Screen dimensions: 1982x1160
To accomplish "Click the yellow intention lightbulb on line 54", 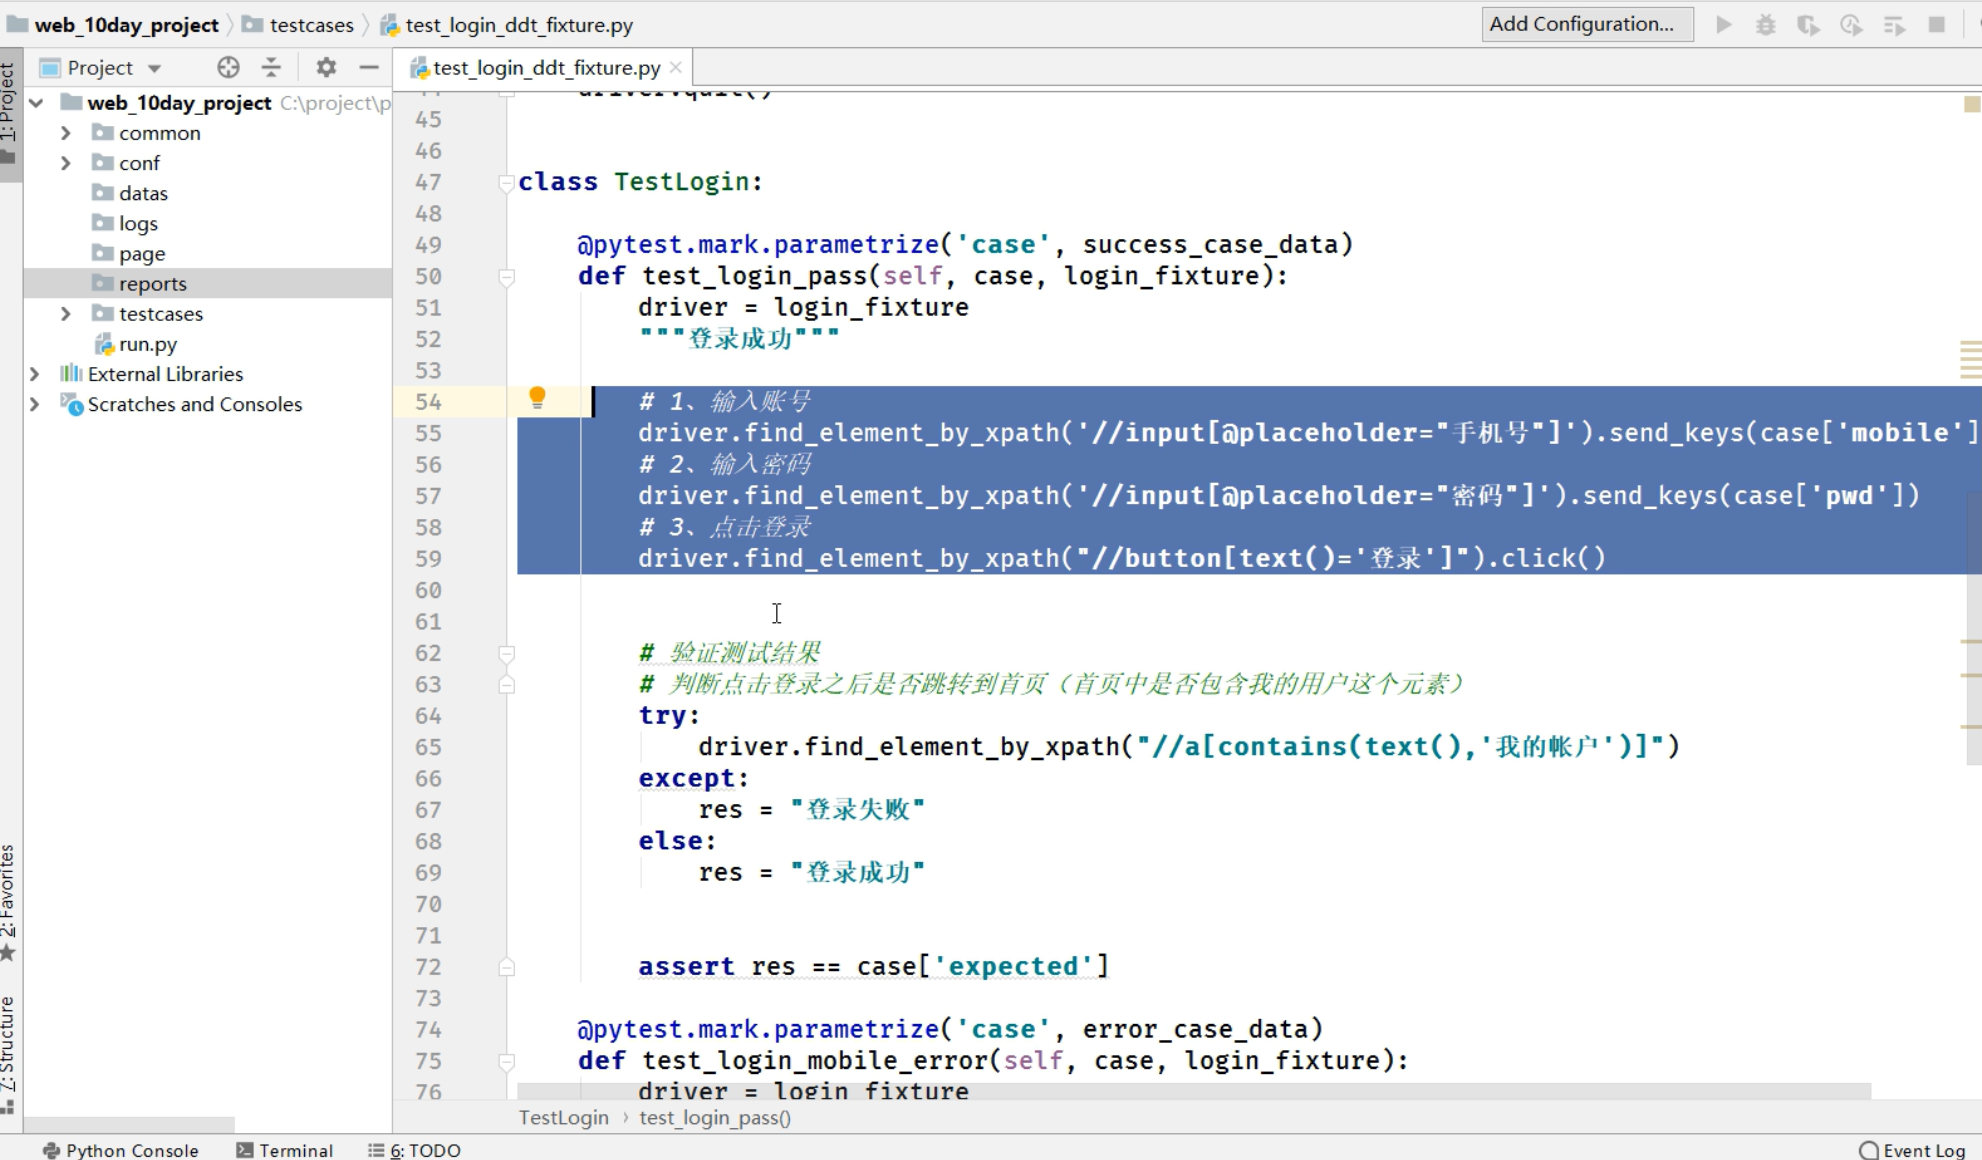I will point(537,398).
